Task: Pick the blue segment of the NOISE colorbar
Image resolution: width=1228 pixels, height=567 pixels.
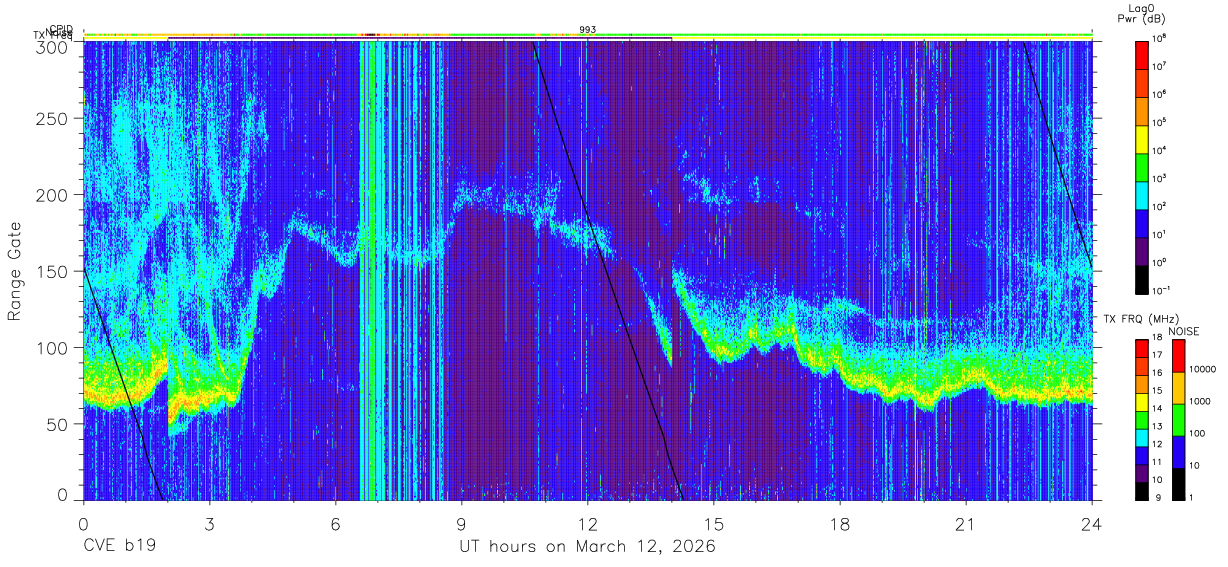Action: (1179, 452)
